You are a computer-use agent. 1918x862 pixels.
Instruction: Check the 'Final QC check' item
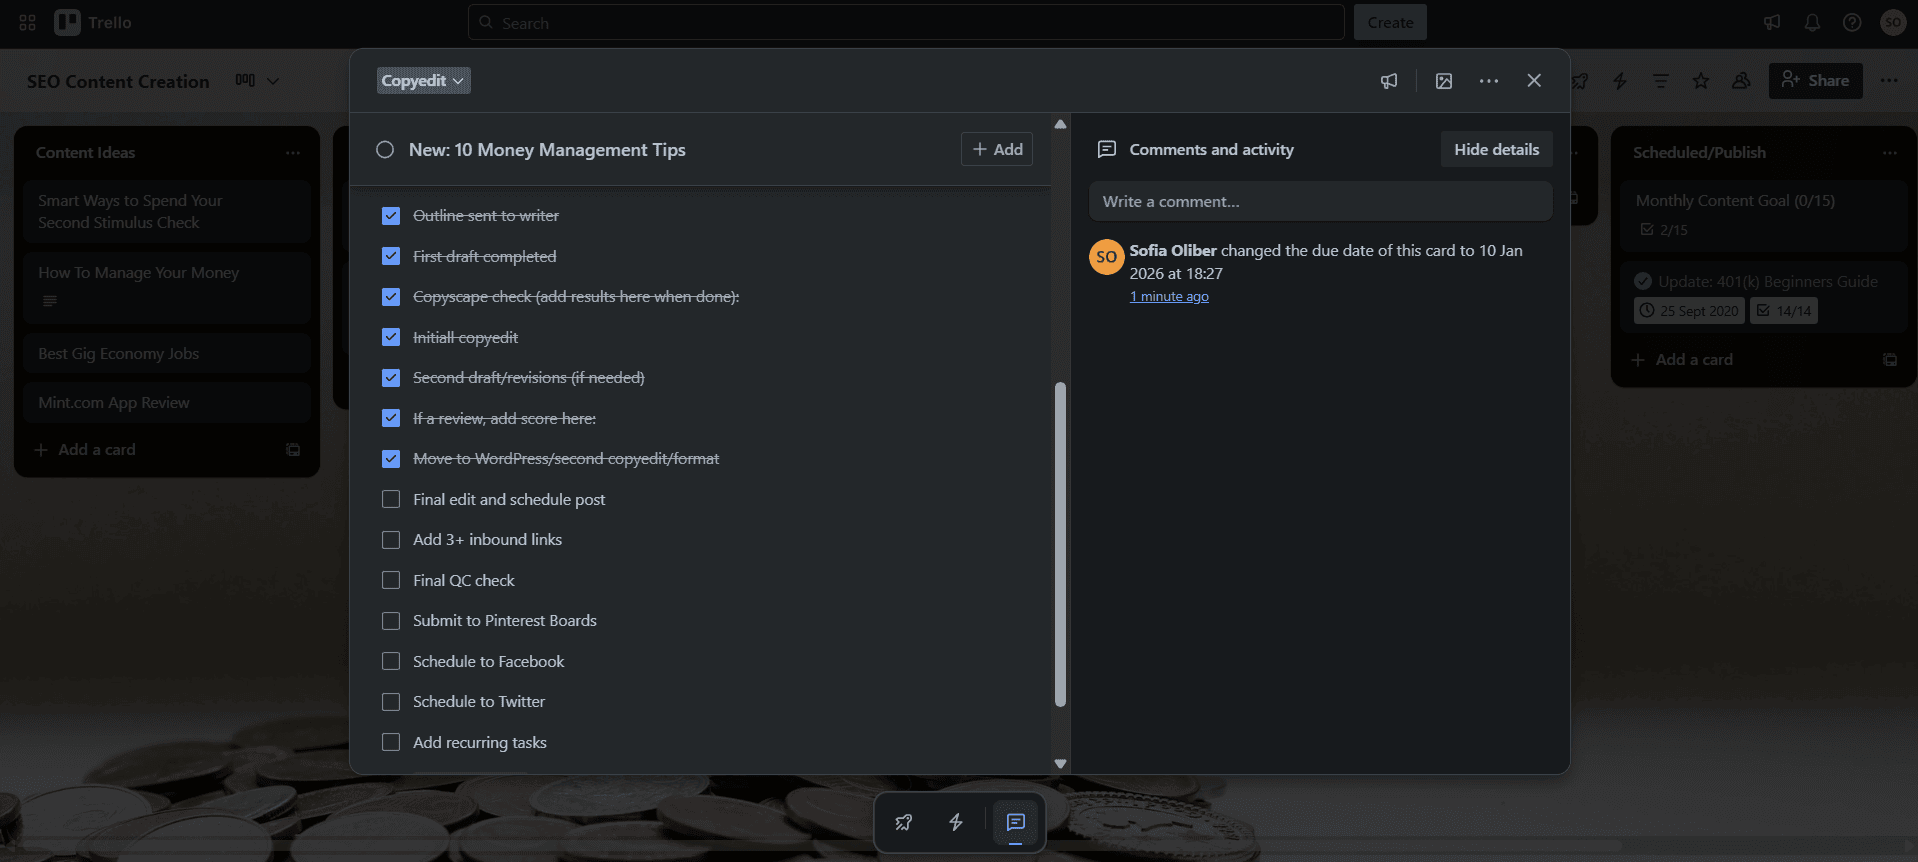pos(391,580)
